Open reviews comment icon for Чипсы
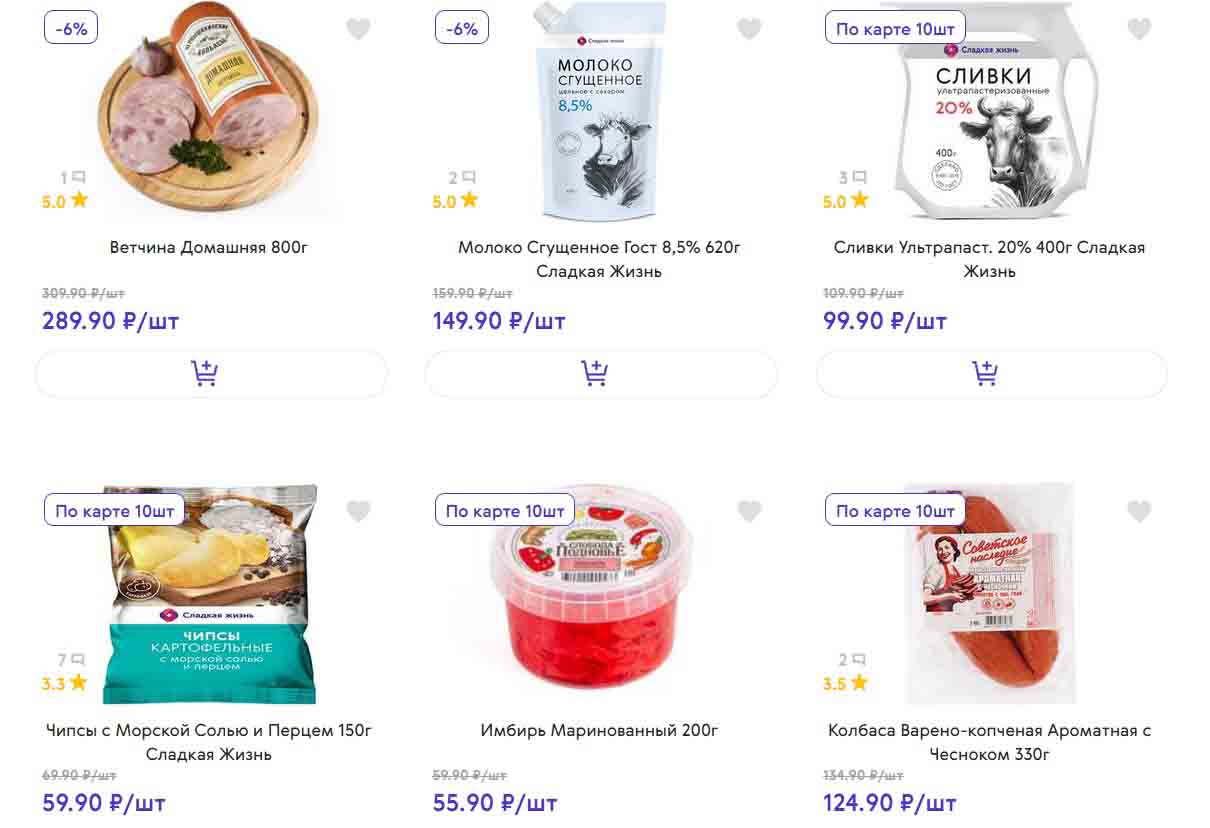This screenshot has width=1210, height=828. point(77,660)
